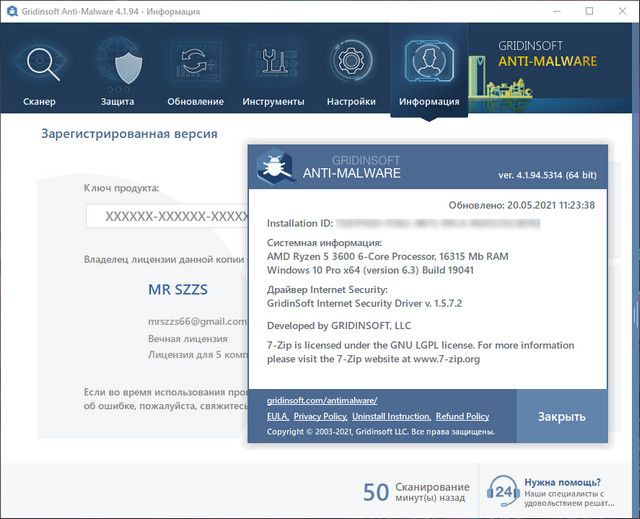Open the Privacy Policy link
The image size is (640, 519).
pyautogui.click(x=320, y=416)
